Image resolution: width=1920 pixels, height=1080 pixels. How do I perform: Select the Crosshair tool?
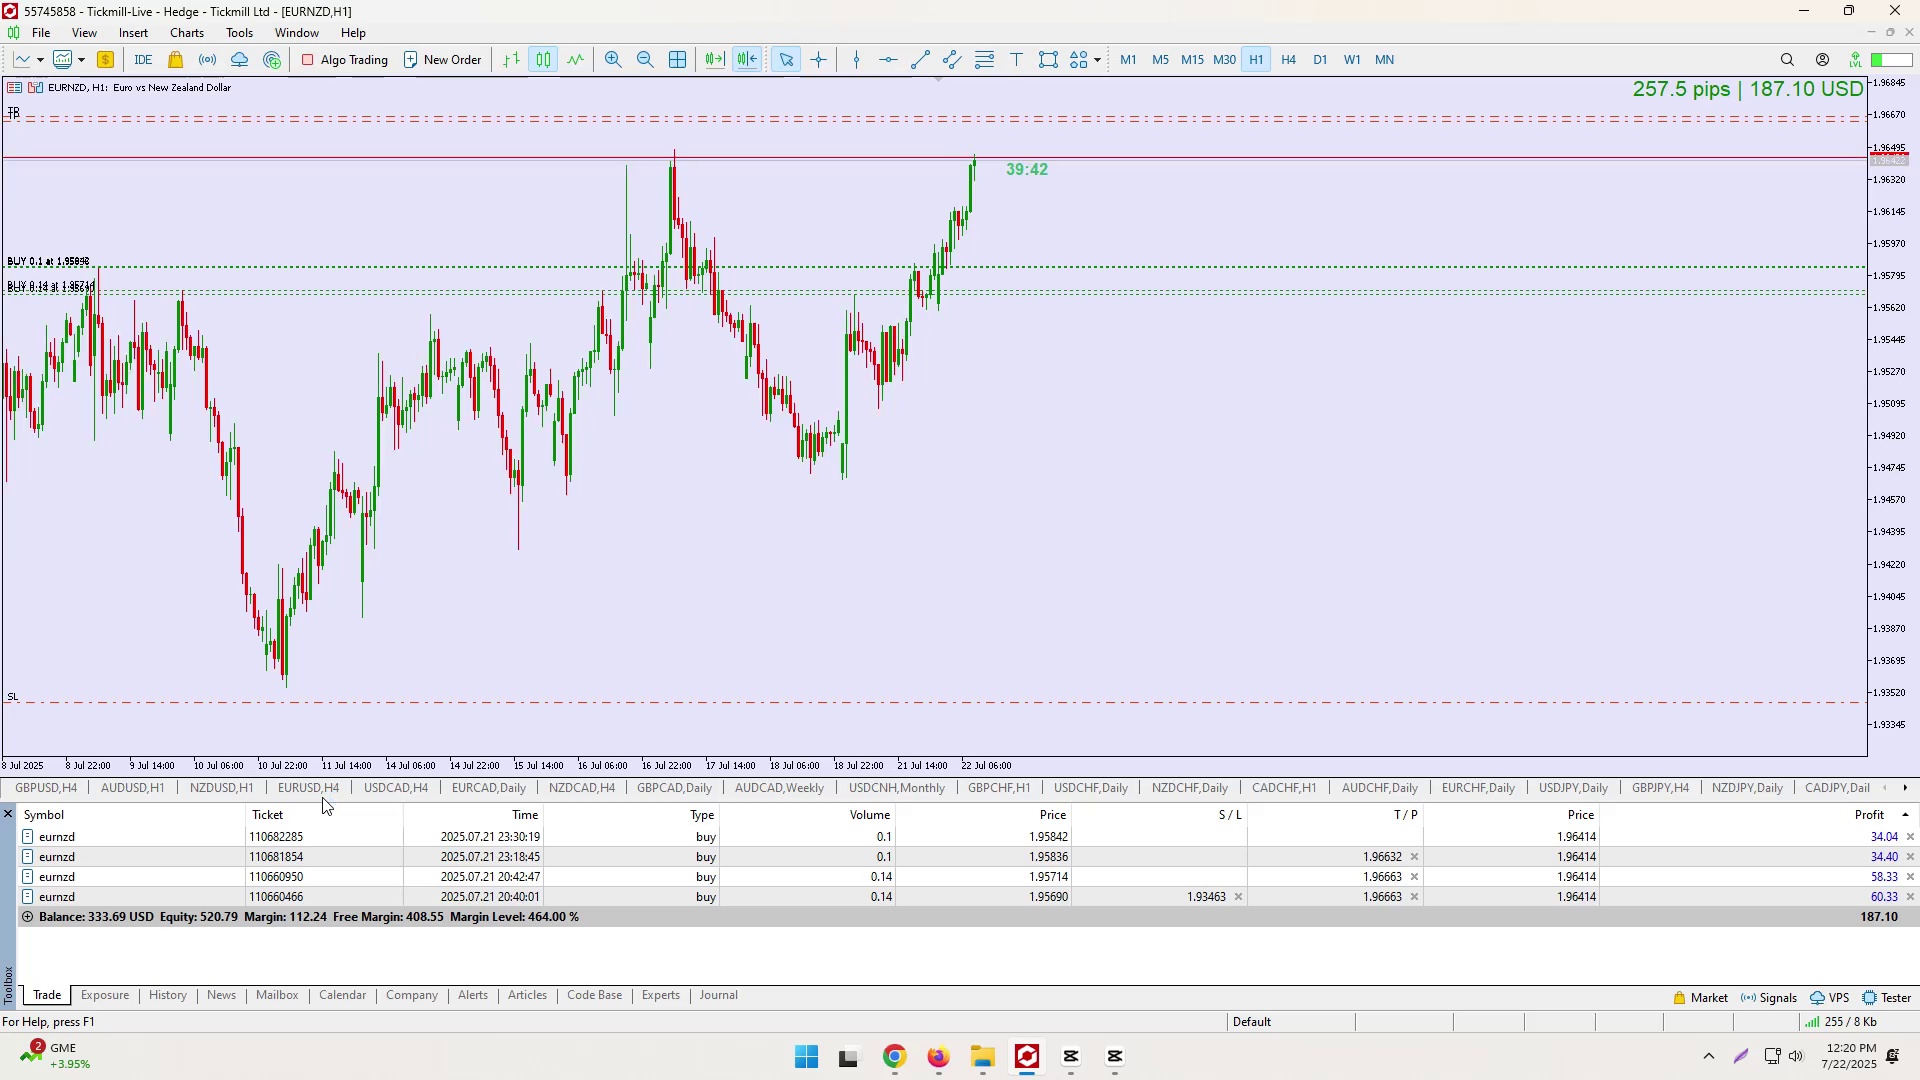pos(819,60)
